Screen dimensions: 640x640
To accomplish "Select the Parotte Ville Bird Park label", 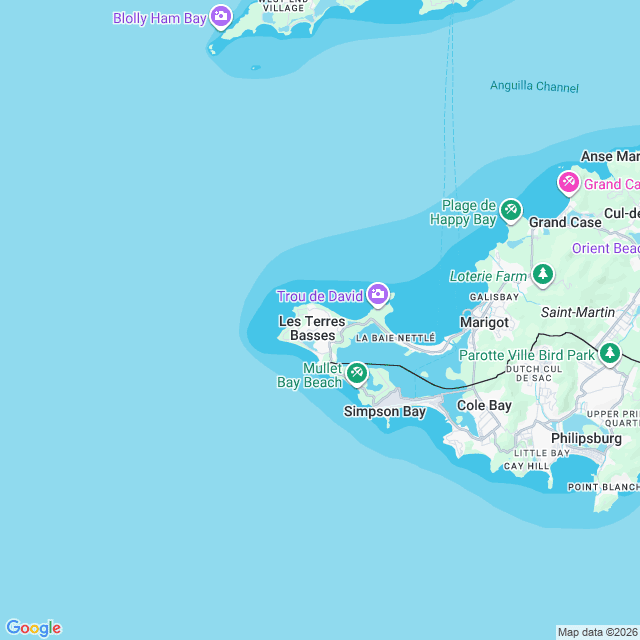I will [x=527, y=355].
